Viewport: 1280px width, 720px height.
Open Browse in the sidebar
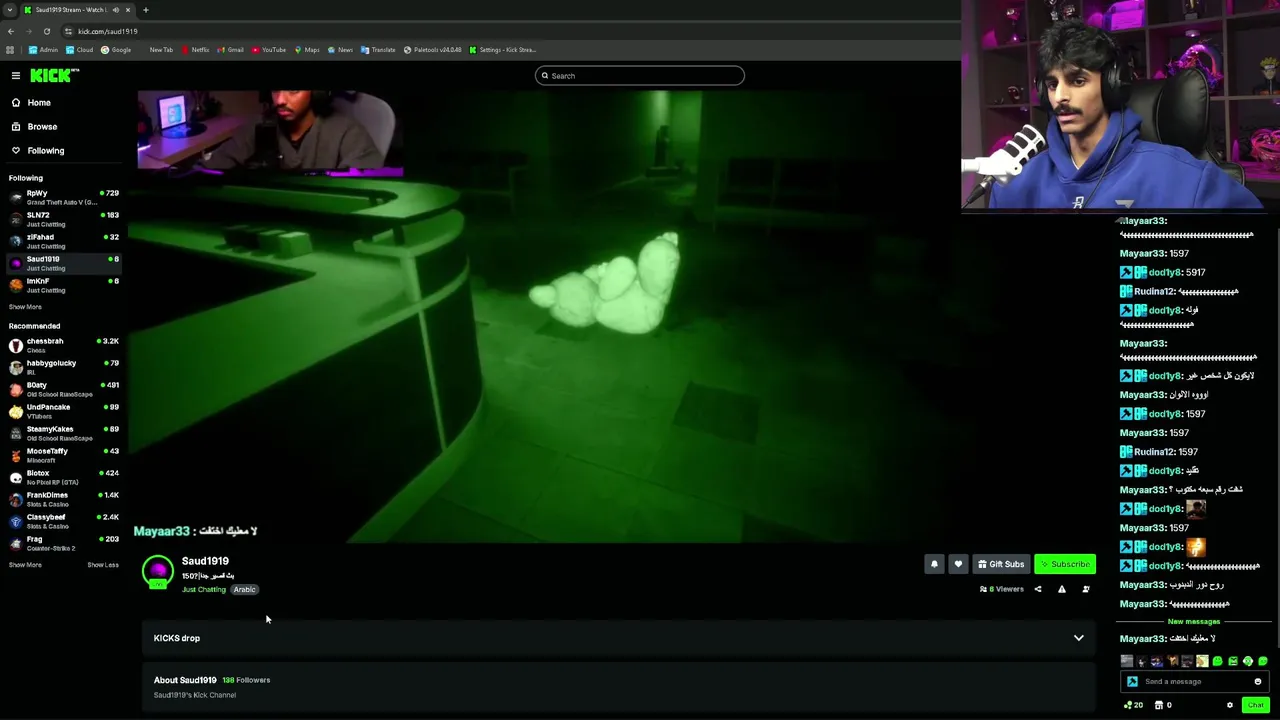click(34, 127)
